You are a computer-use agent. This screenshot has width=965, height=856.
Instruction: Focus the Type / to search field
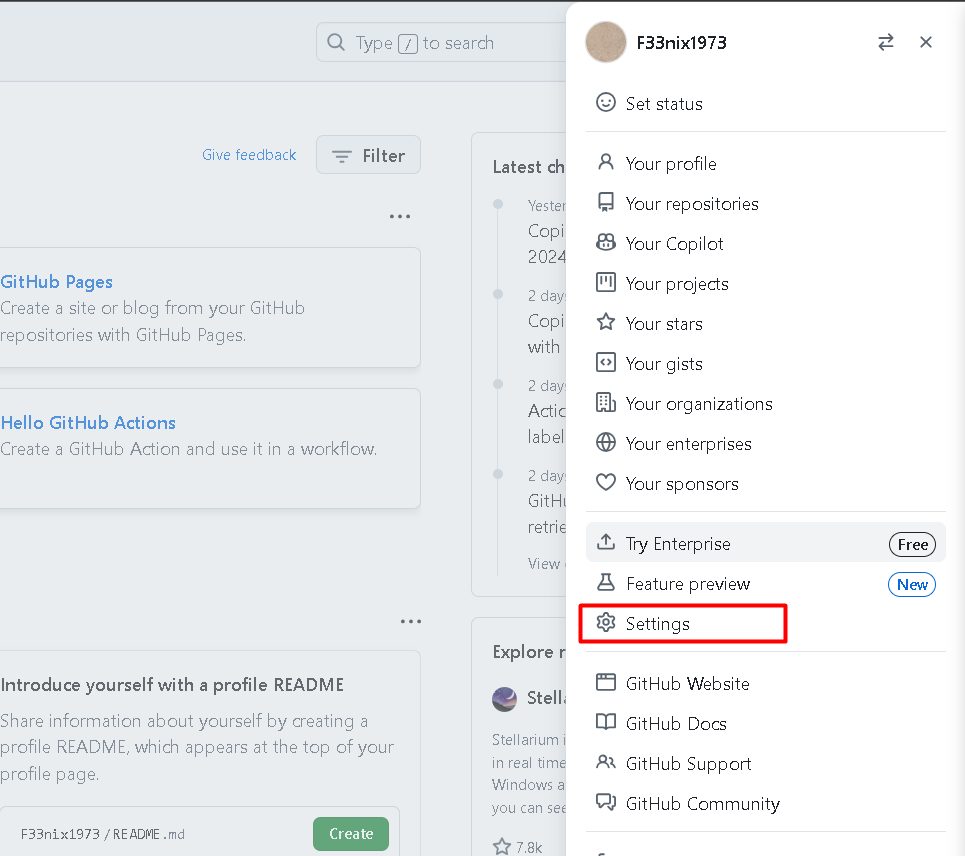(441, 42)
